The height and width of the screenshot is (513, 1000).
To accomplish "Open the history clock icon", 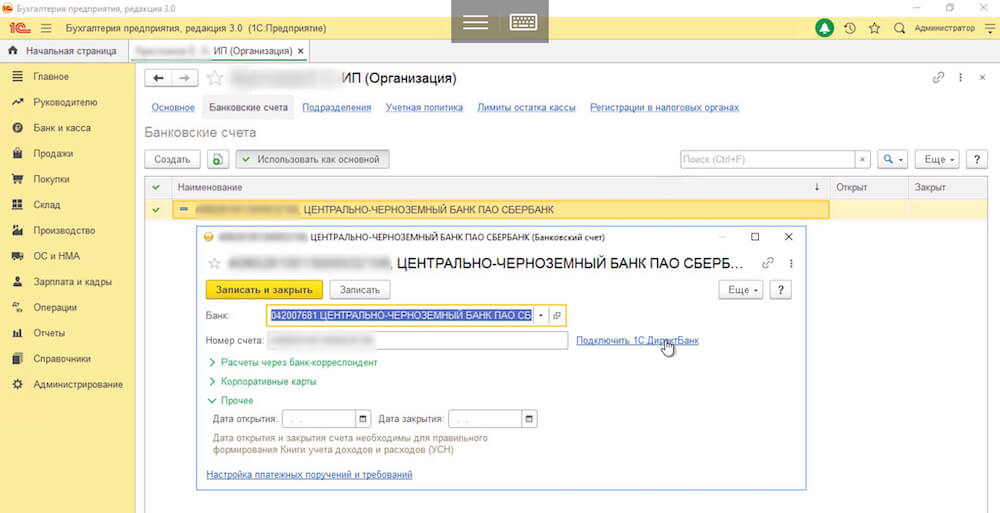I will click(x=849, y=29).
